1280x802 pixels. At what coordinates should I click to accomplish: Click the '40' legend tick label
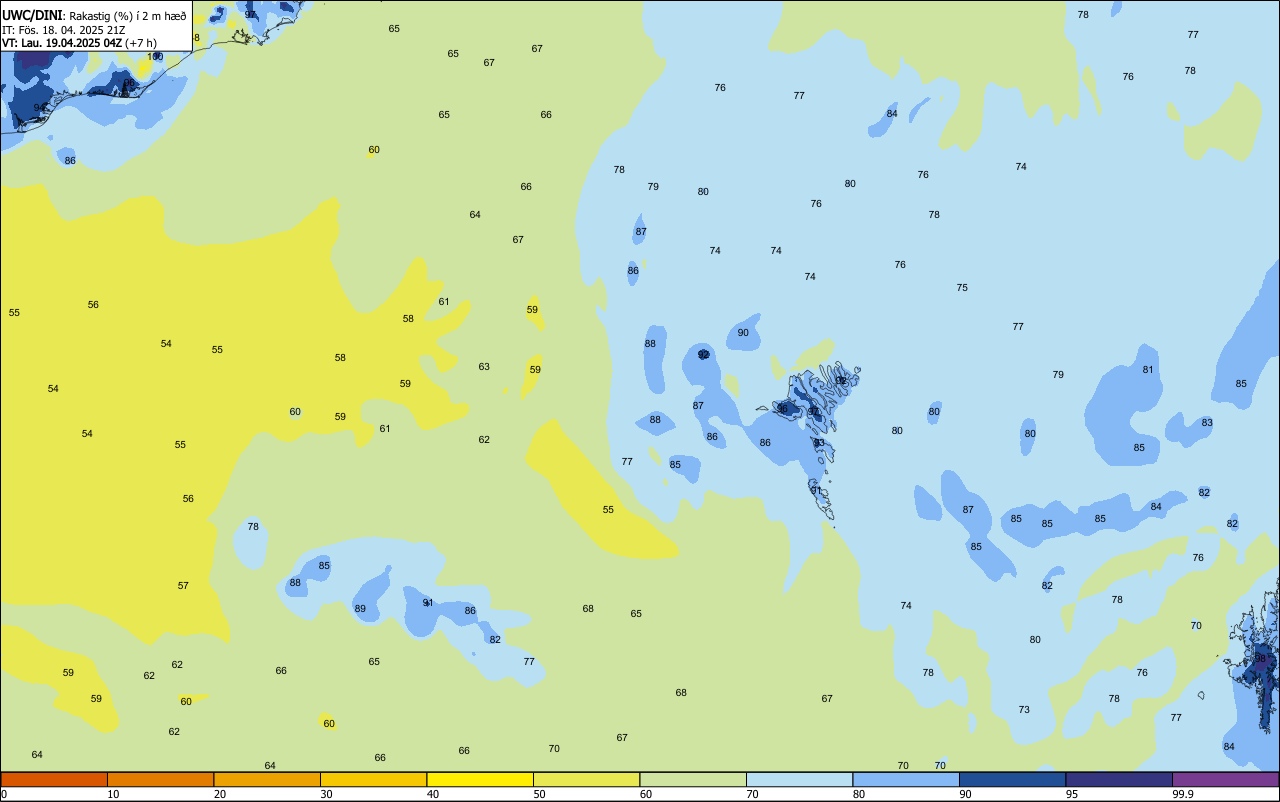433,794
